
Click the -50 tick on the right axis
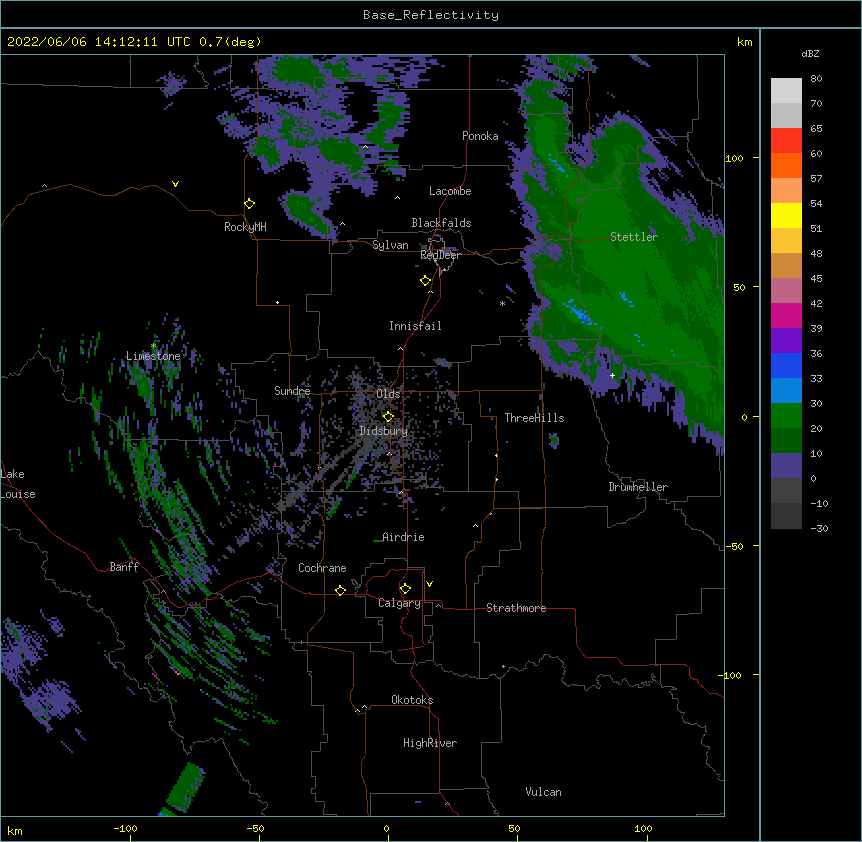tap(734, 546)
